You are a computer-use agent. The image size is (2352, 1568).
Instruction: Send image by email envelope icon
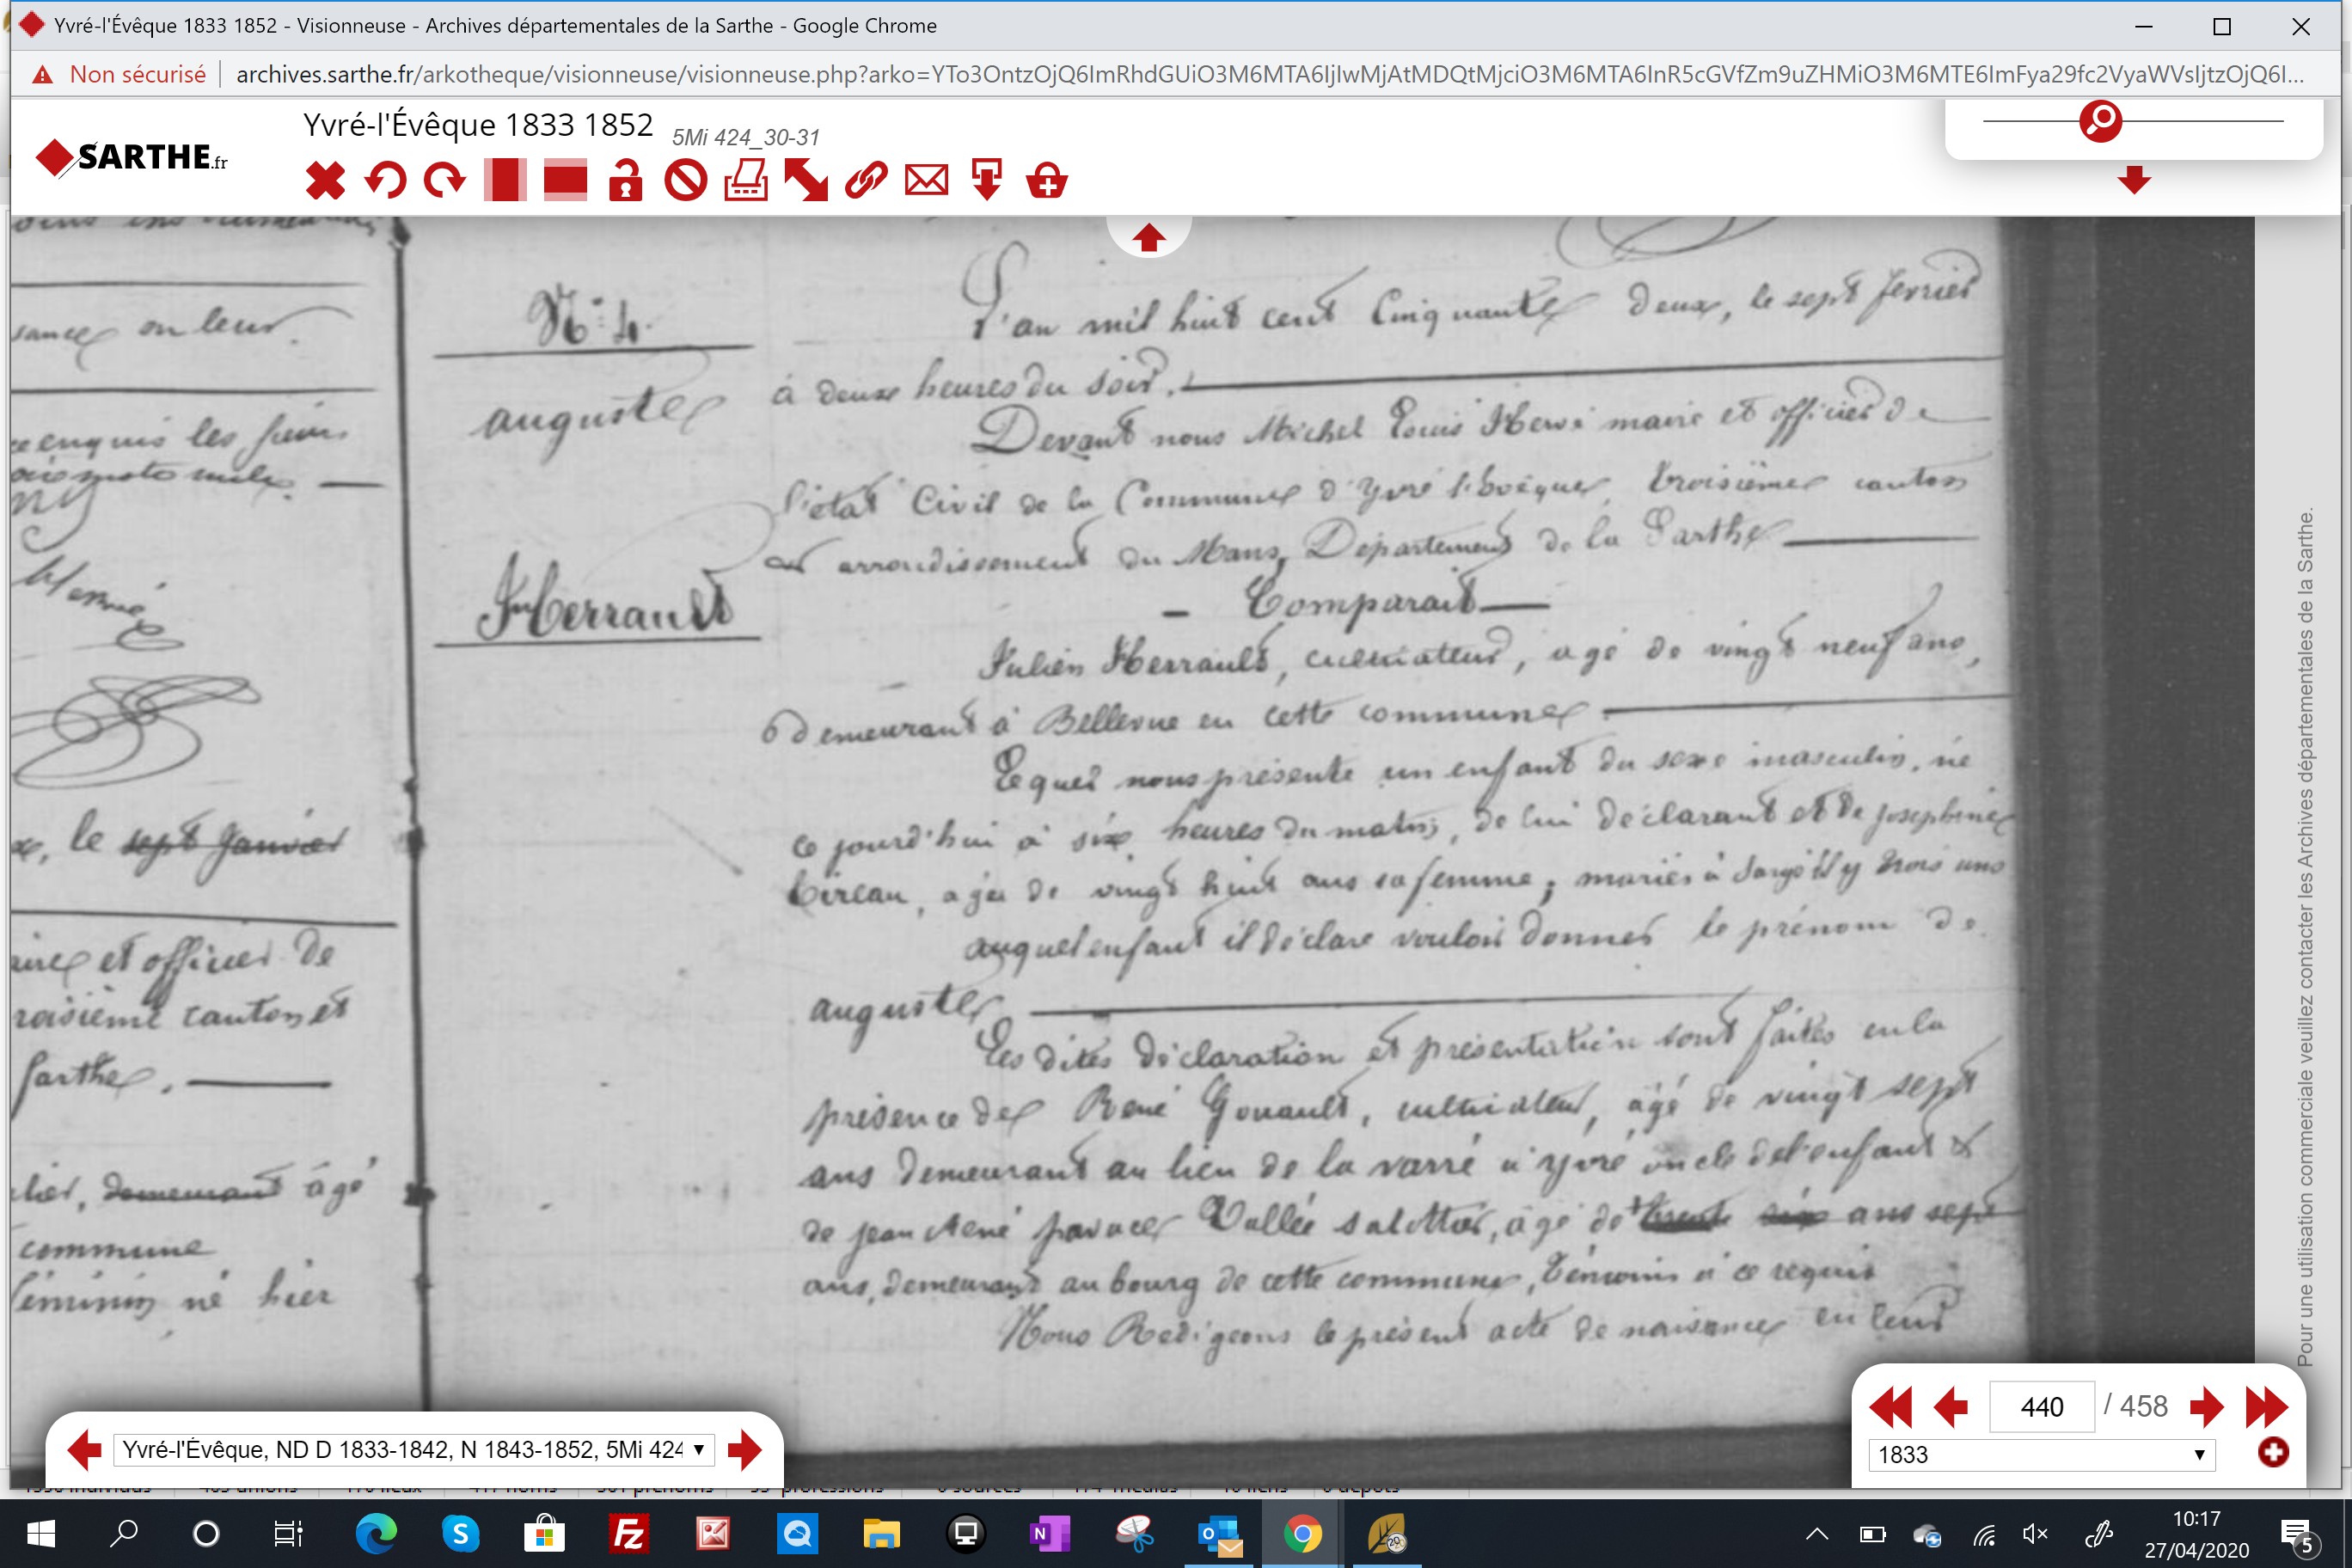[x=926, y=181]
